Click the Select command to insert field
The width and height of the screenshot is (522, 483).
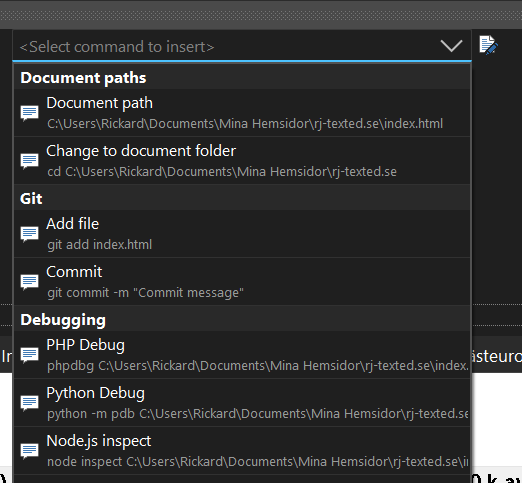coord(242,46)
